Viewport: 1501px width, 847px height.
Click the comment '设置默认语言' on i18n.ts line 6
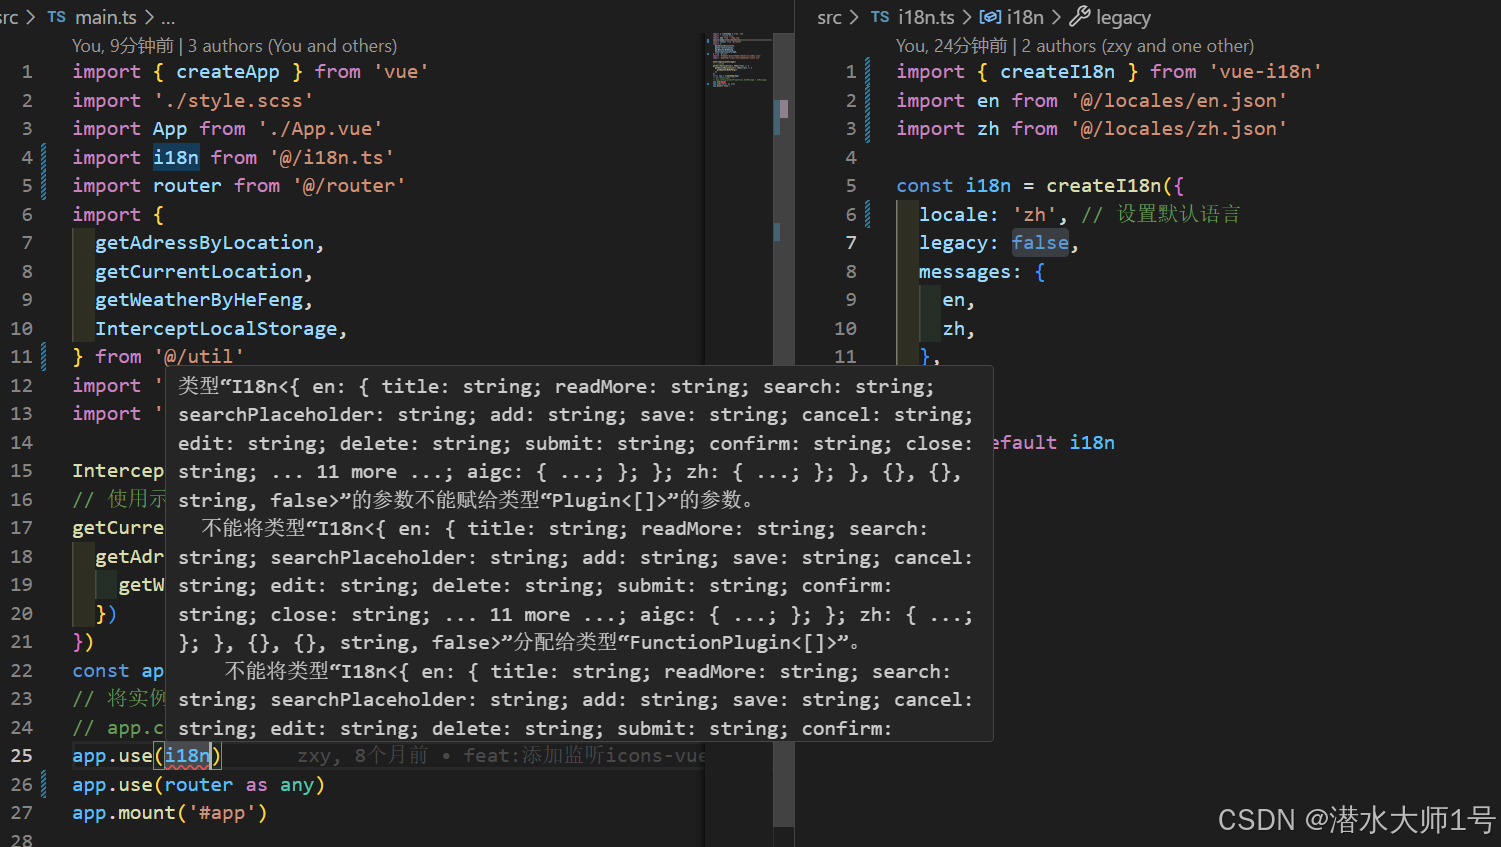pyautogui.click(x=1179, y=215)
